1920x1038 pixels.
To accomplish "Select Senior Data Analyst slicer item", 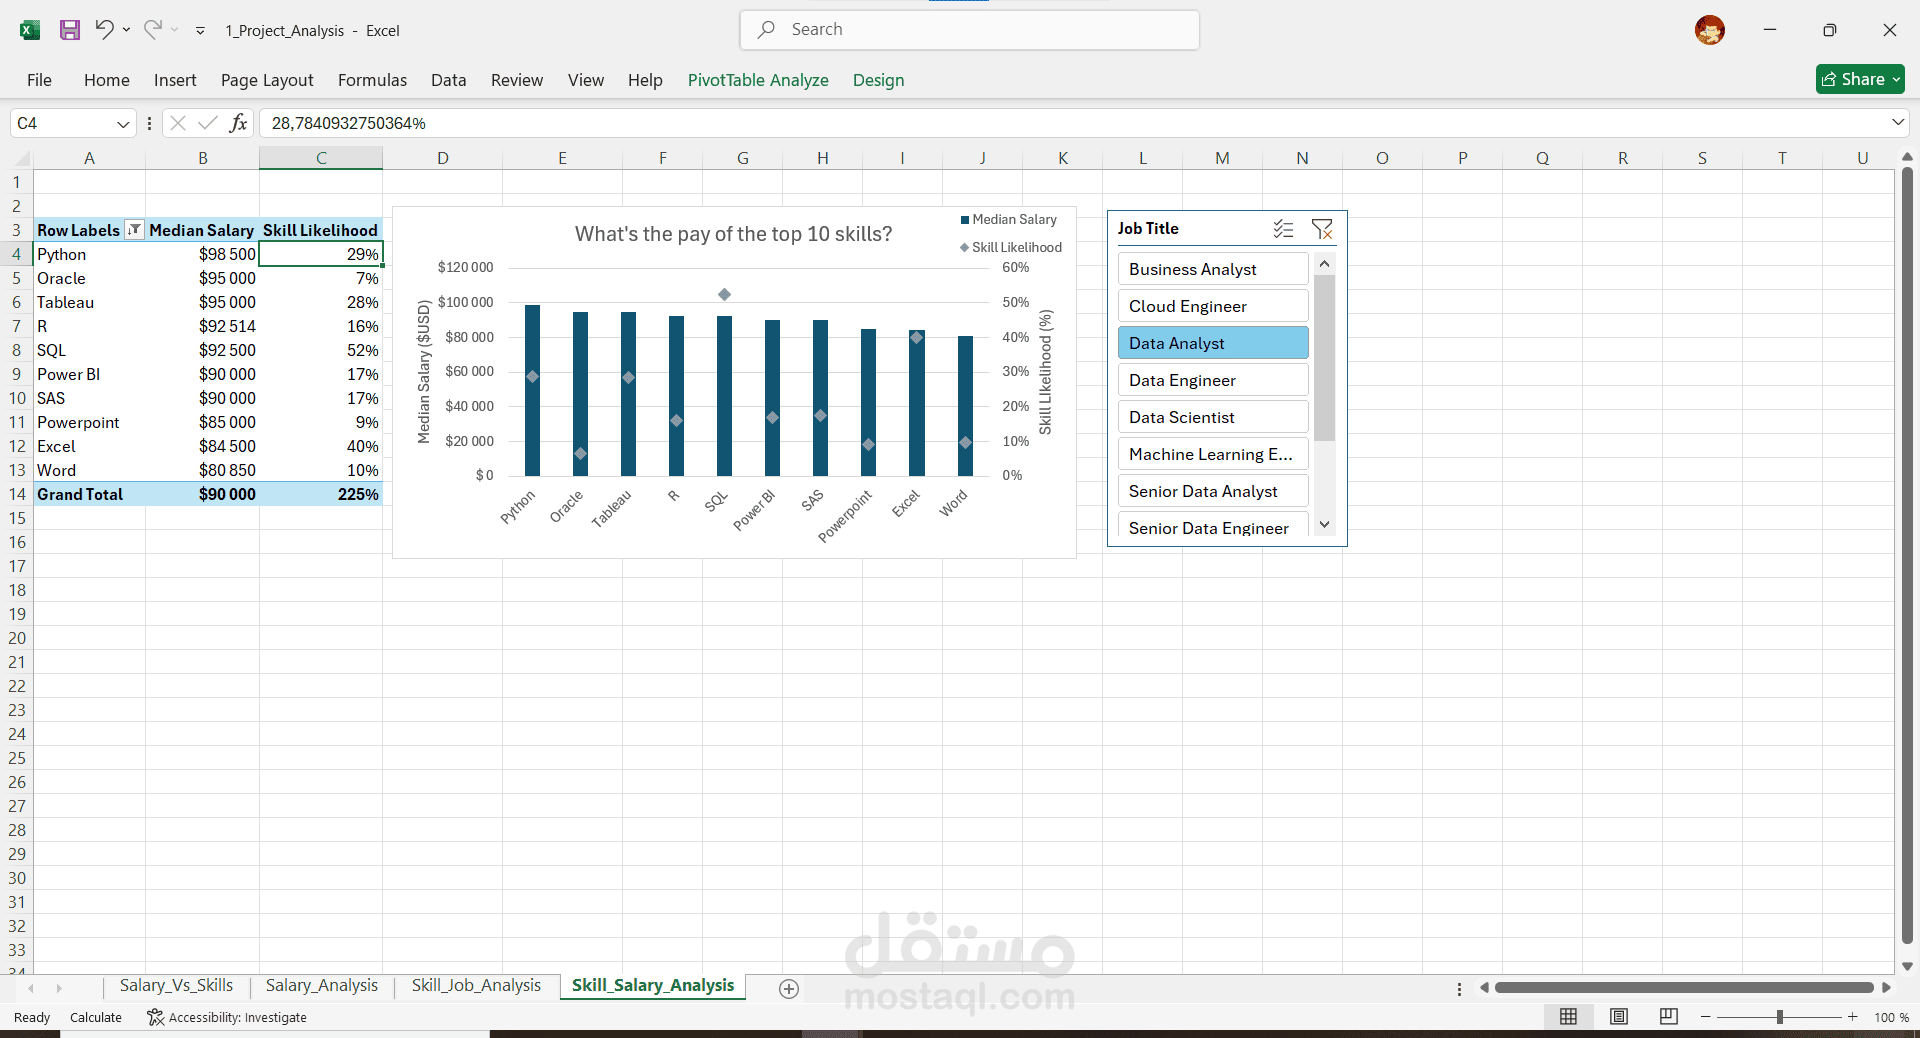I will (x=1213, y=491).
